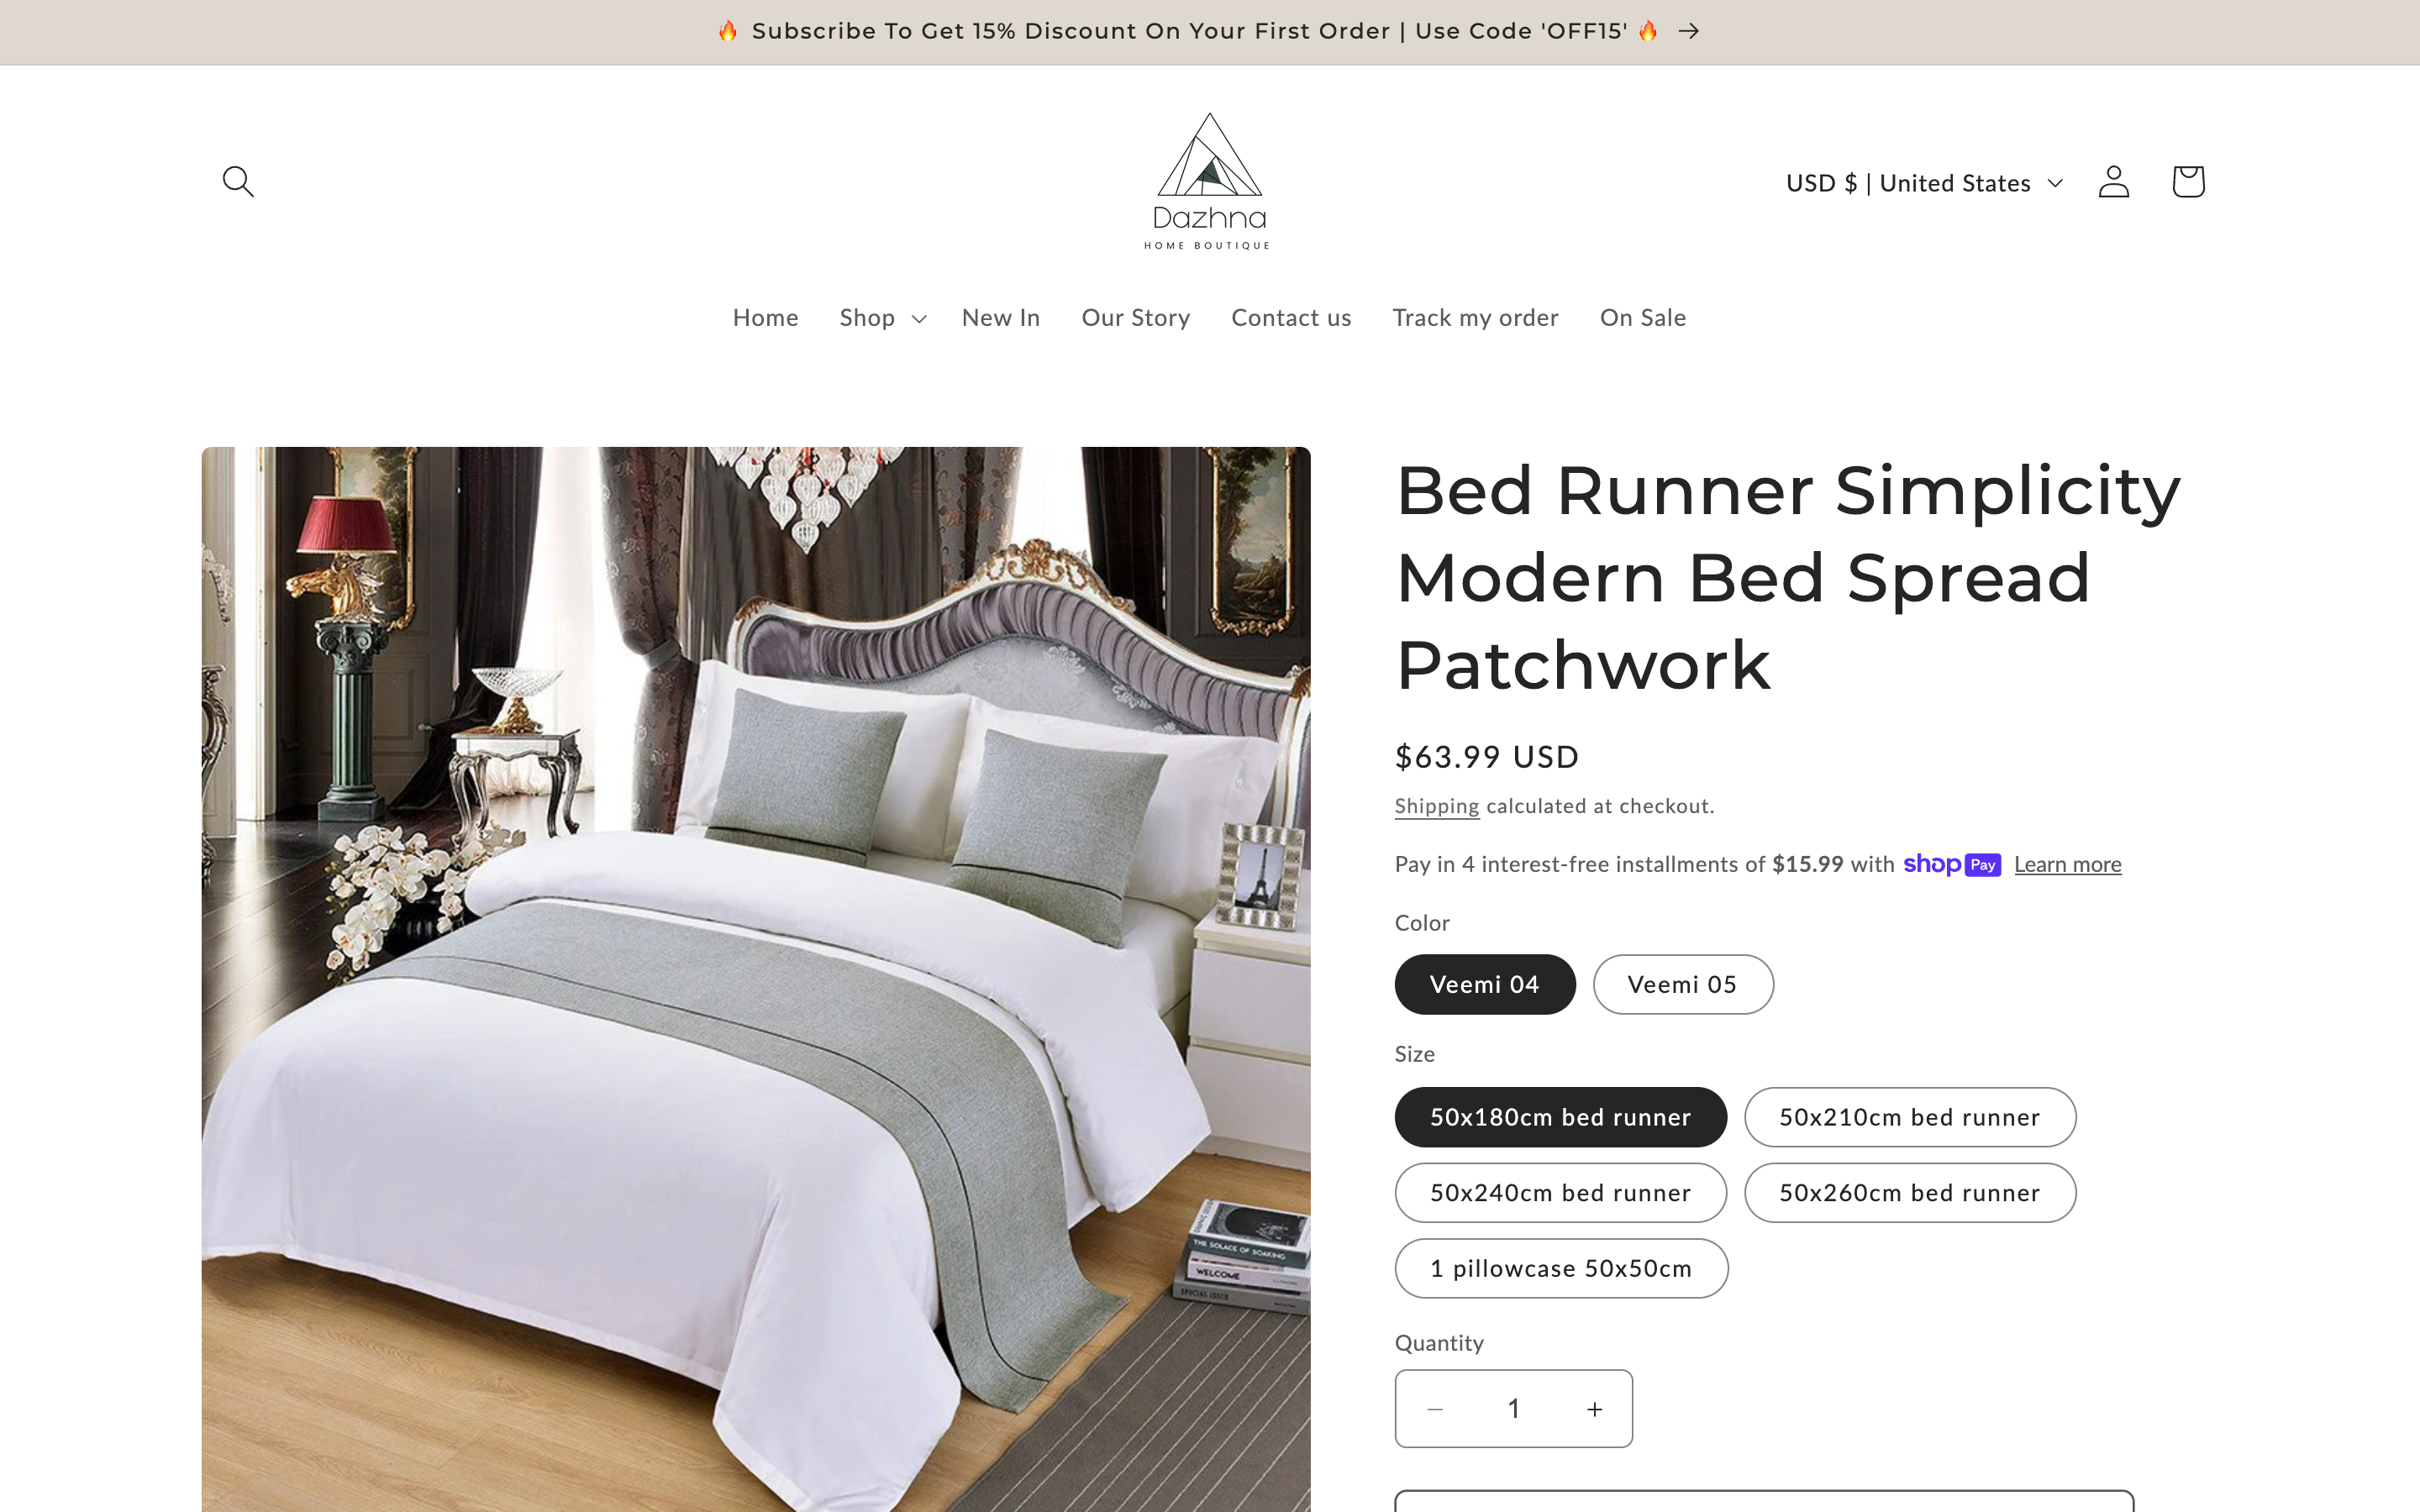Select the 50x210cm bed runner size
This screenshot has height=1512, width=2420.
[1910, 1117]
